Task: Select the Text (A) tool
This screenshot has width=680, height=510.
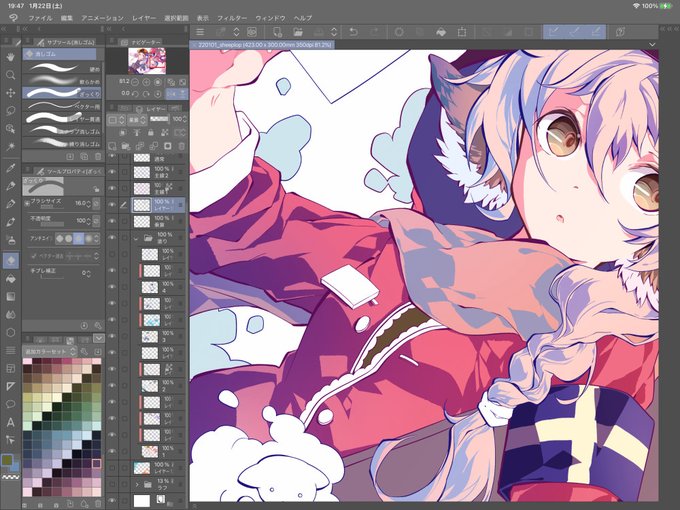Action: coord(10,422)
